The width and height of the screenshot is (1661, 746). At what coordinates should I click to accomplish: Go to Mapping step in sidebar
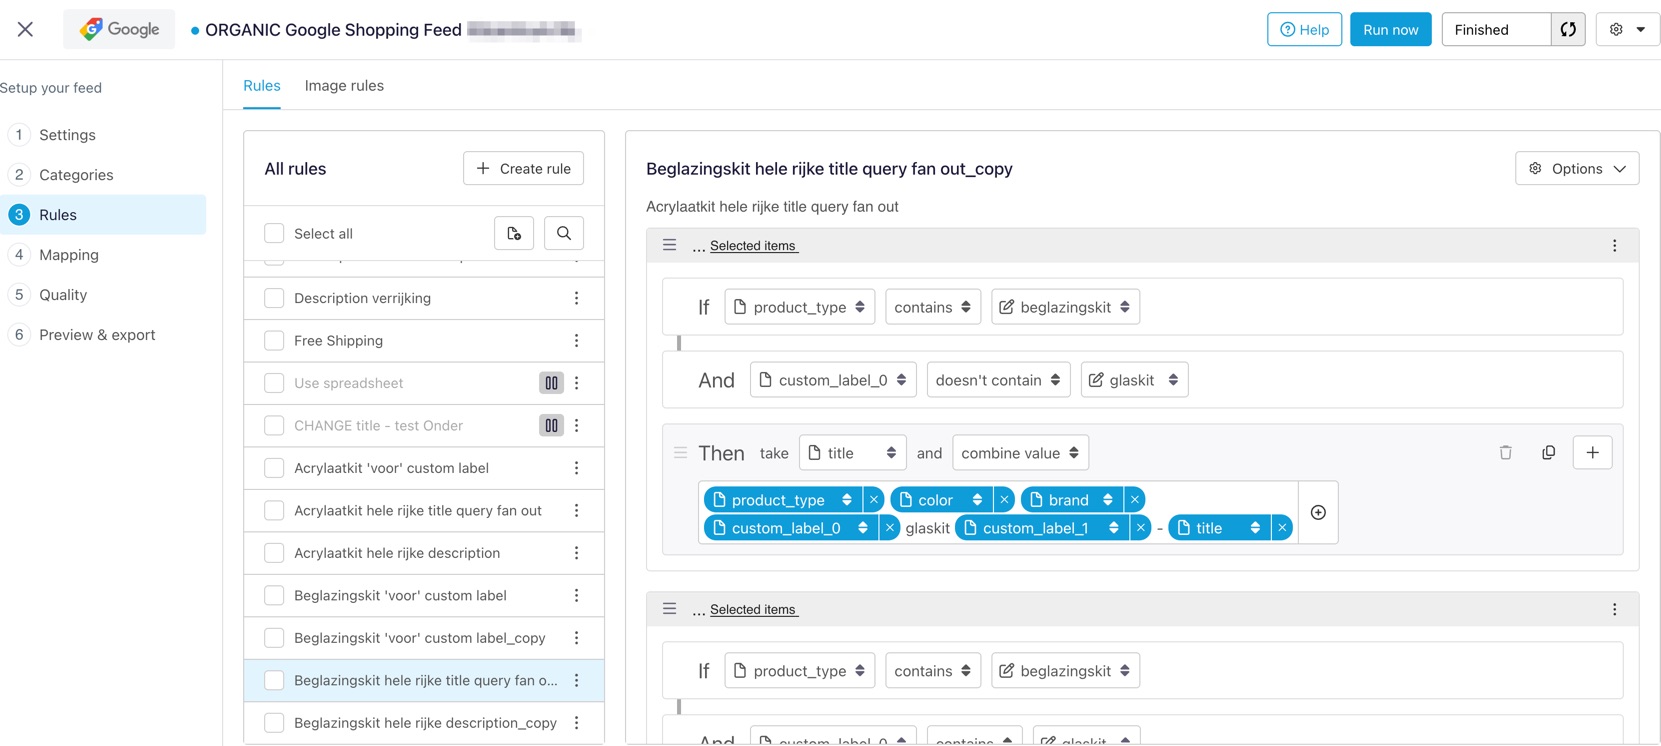coord(69,255)
